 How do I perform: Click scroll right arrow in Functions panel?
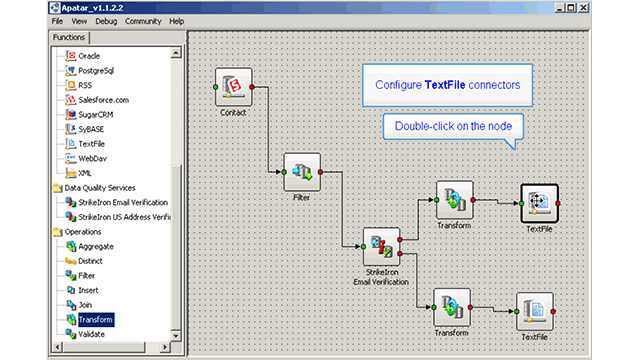tap(165, 347)
